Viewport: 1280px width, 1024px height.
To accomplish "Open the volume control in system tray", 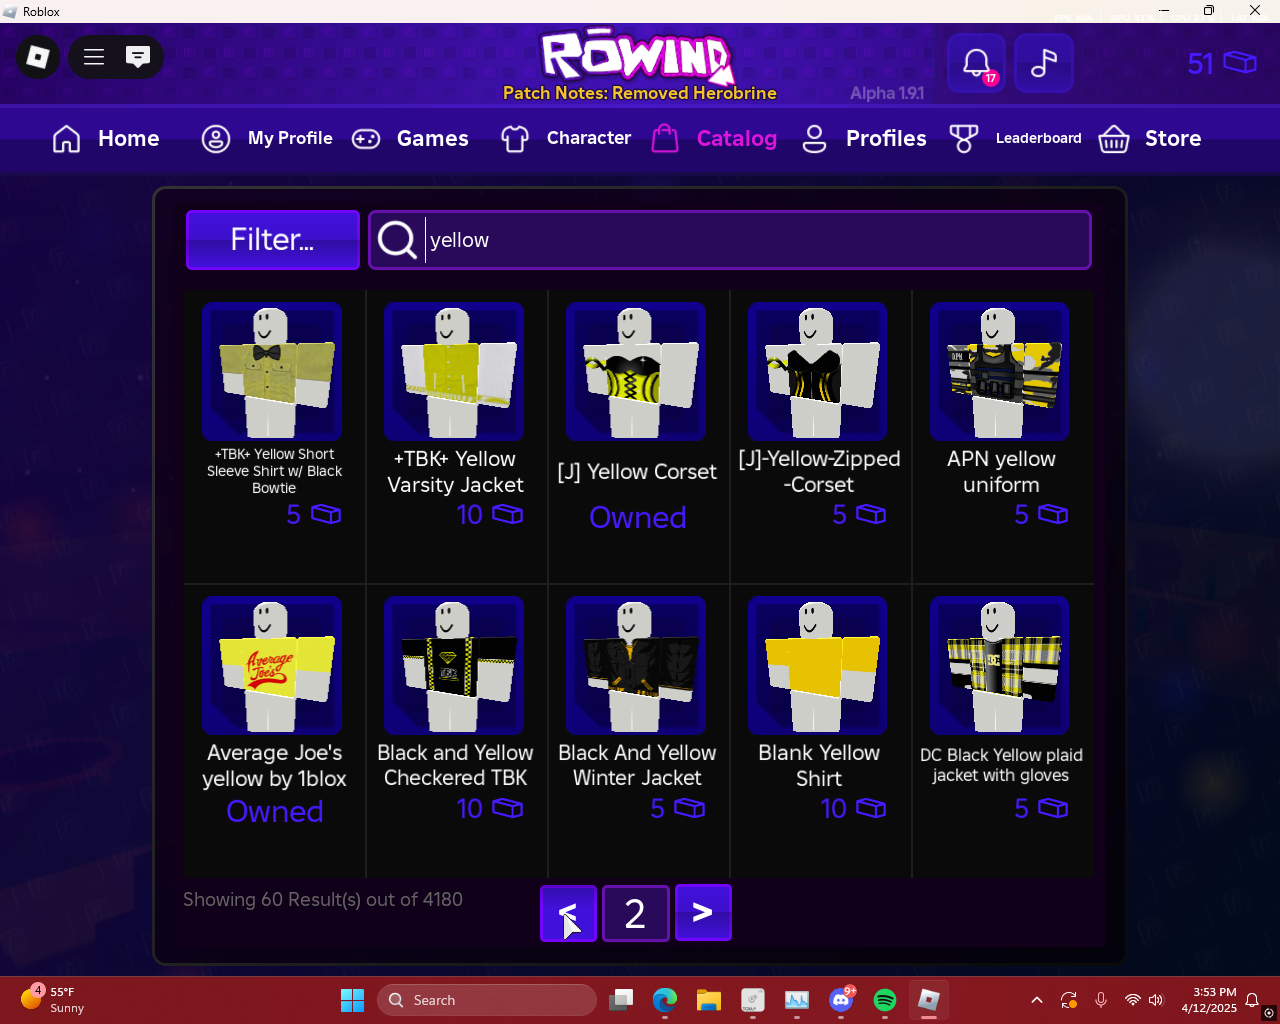I will (x=1156, y=1000).
